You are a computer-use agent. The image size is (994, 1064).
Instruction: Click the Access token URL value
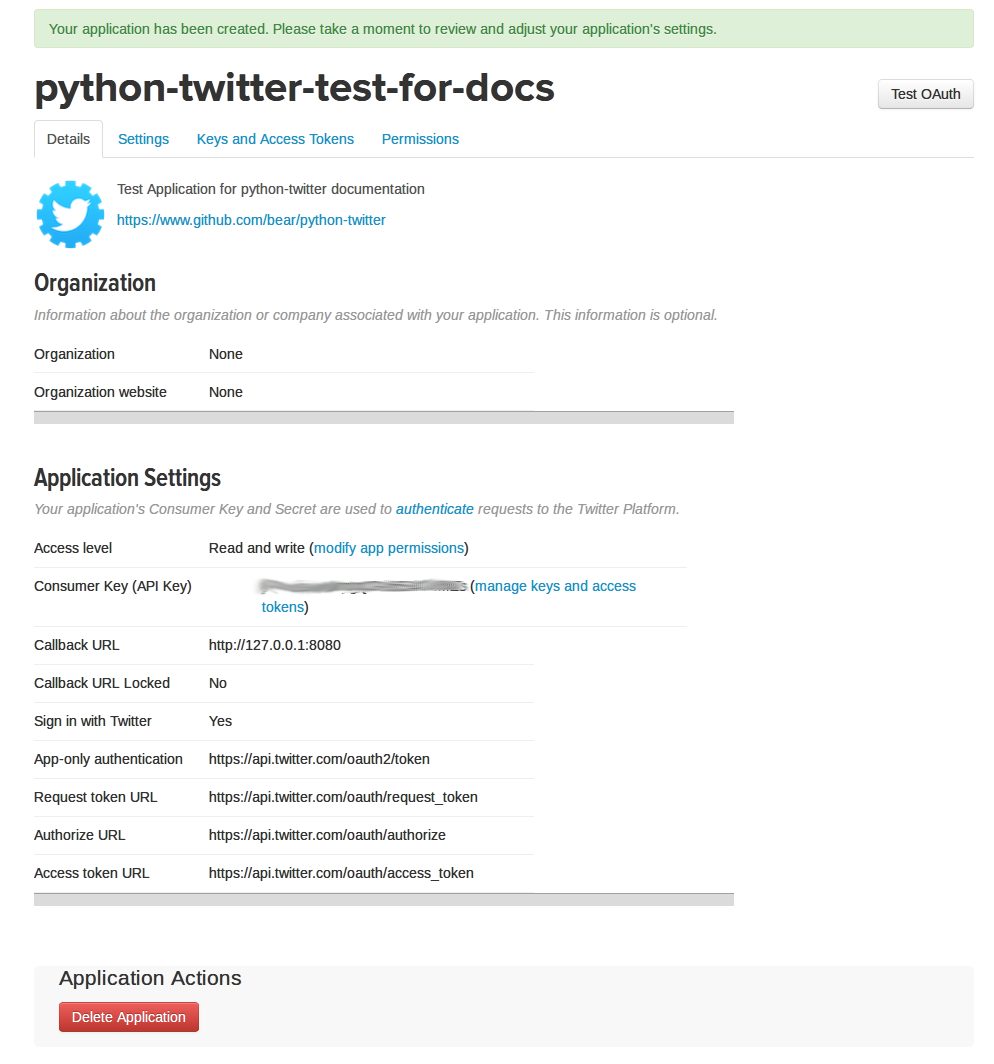[x=341, y=873]
